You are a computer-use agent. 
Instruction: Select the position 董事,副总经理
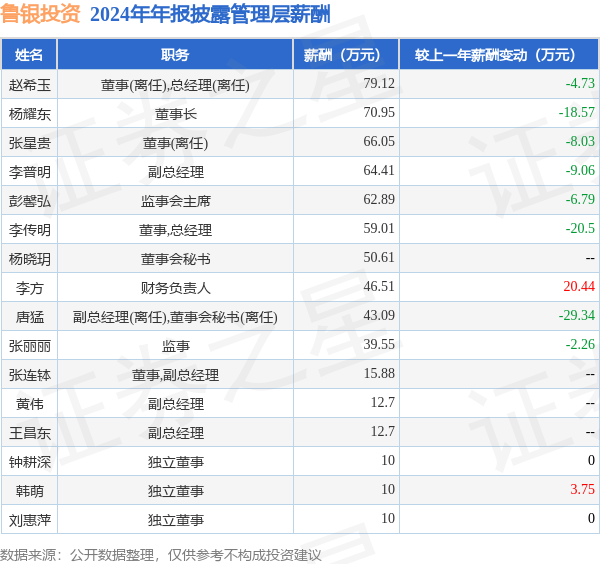click(175, 375)
